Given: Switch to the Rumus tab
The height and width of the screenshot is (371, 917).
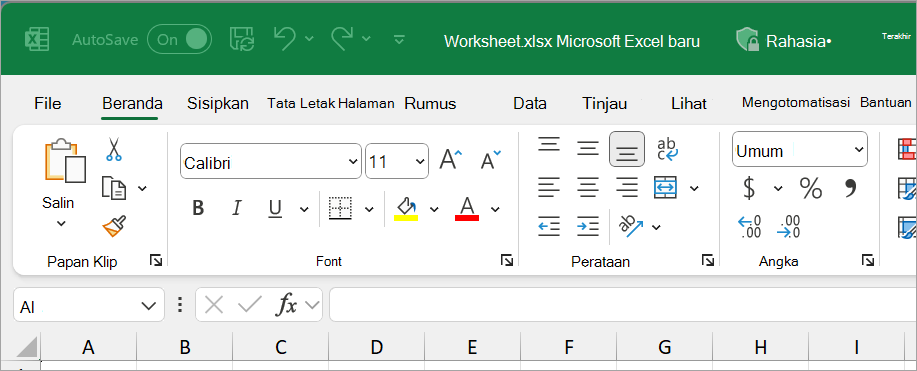Looking at the screenshot, I should pyautogui.click(x=430, y=104).
